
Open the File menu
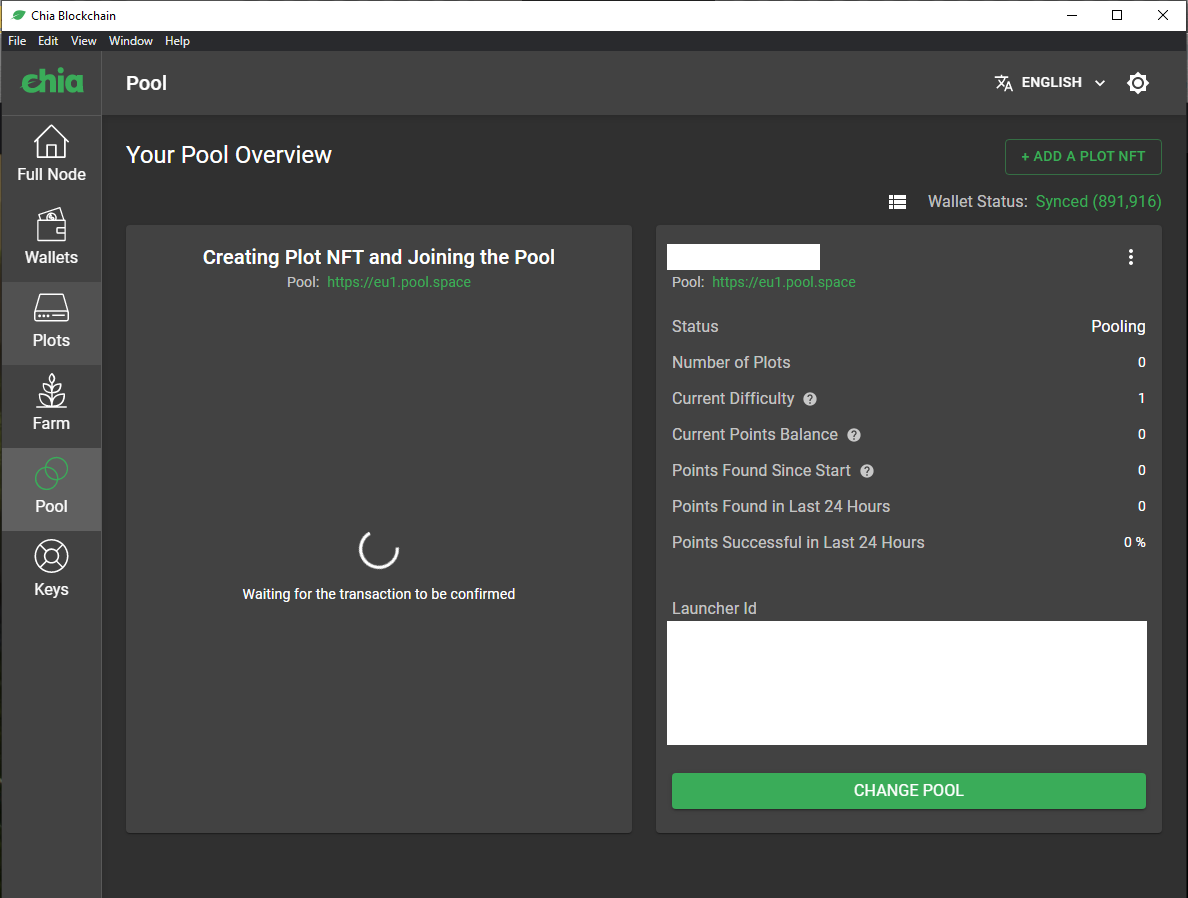[x=17, y=41]
